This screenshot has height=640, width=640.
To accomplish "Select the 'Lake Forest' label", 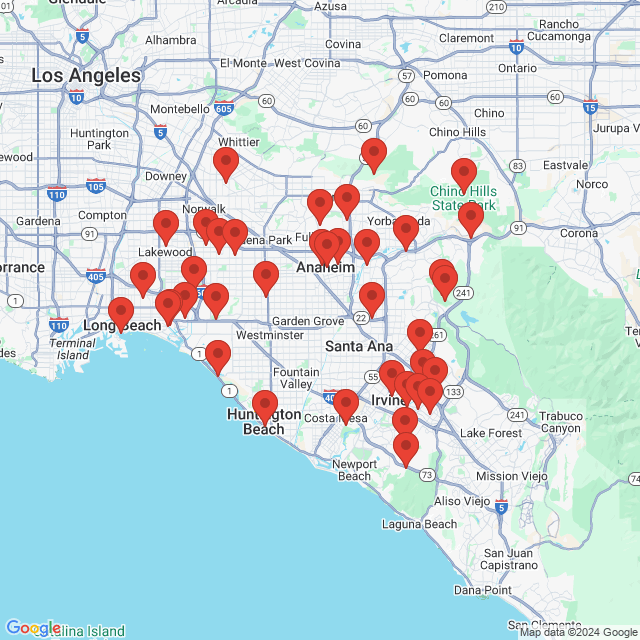I will pos(491,433).
